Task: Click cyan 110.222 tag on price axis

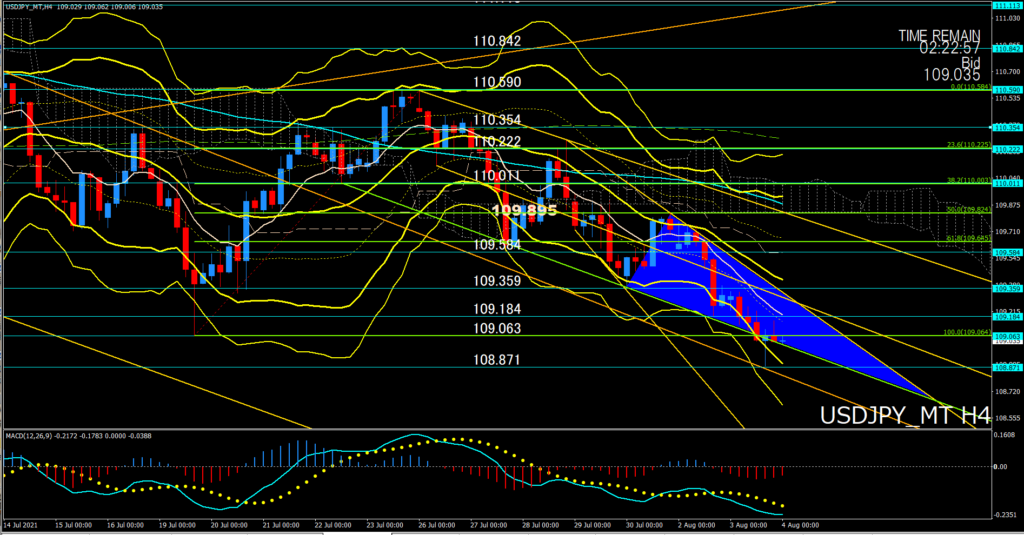Action: [1006, 150]
